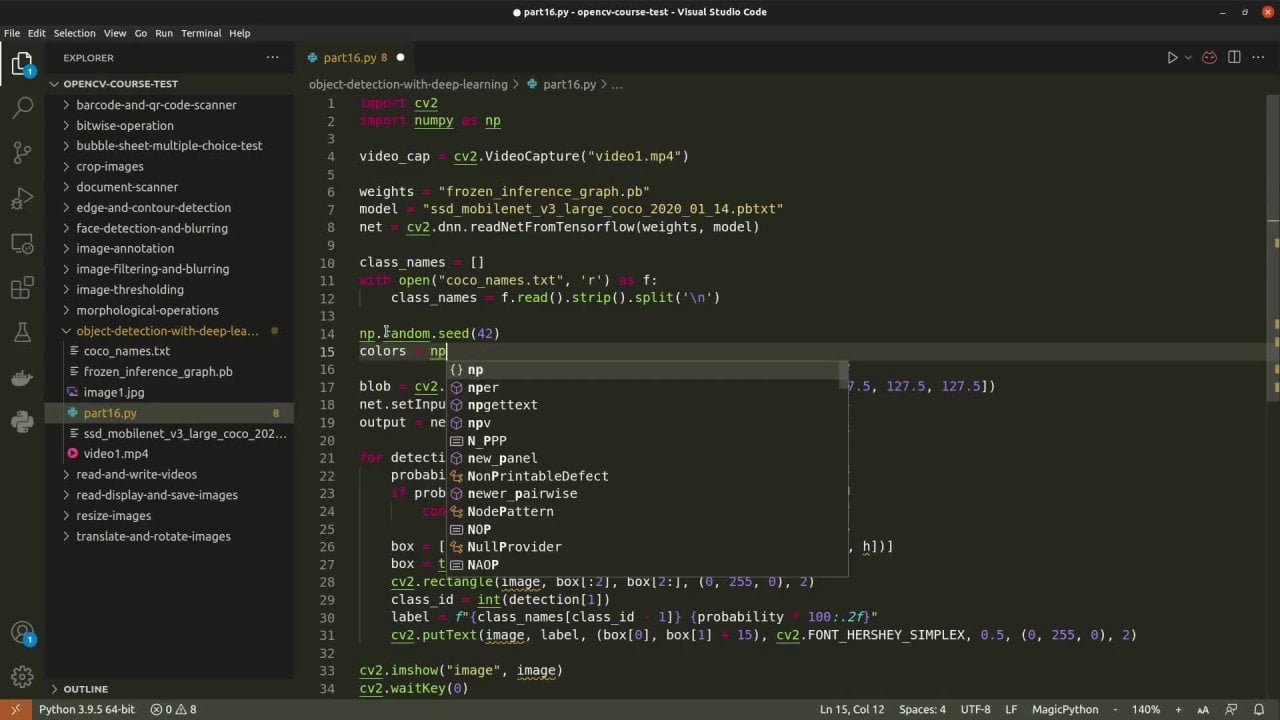This screenshot has height=720, width=1280.
Task: Open the run options dropdown arrow
Action: pyautogui.click(x=1188, y=58)
